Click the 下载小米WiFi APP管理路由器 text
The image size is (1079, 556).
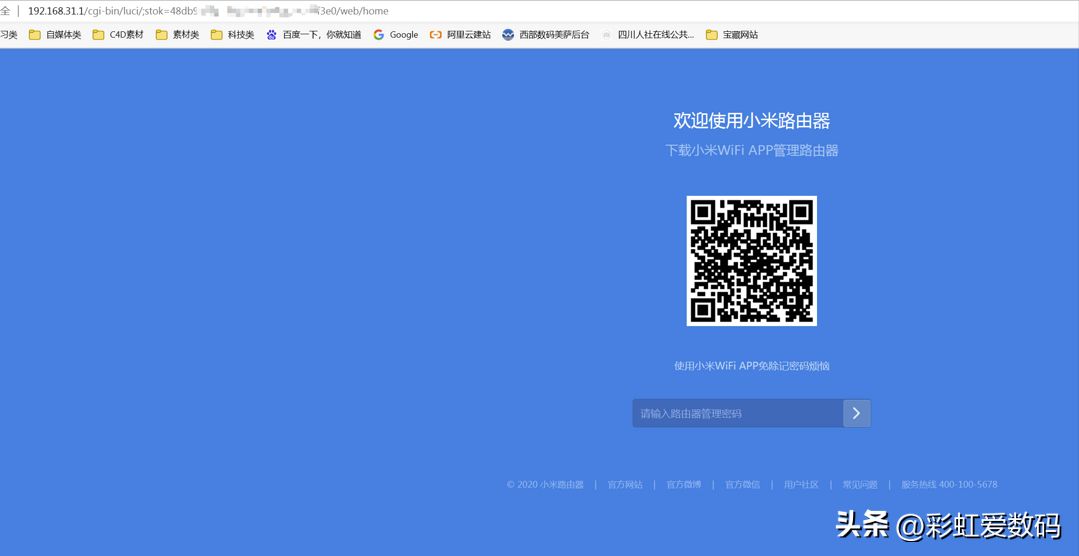click(751, 150)
